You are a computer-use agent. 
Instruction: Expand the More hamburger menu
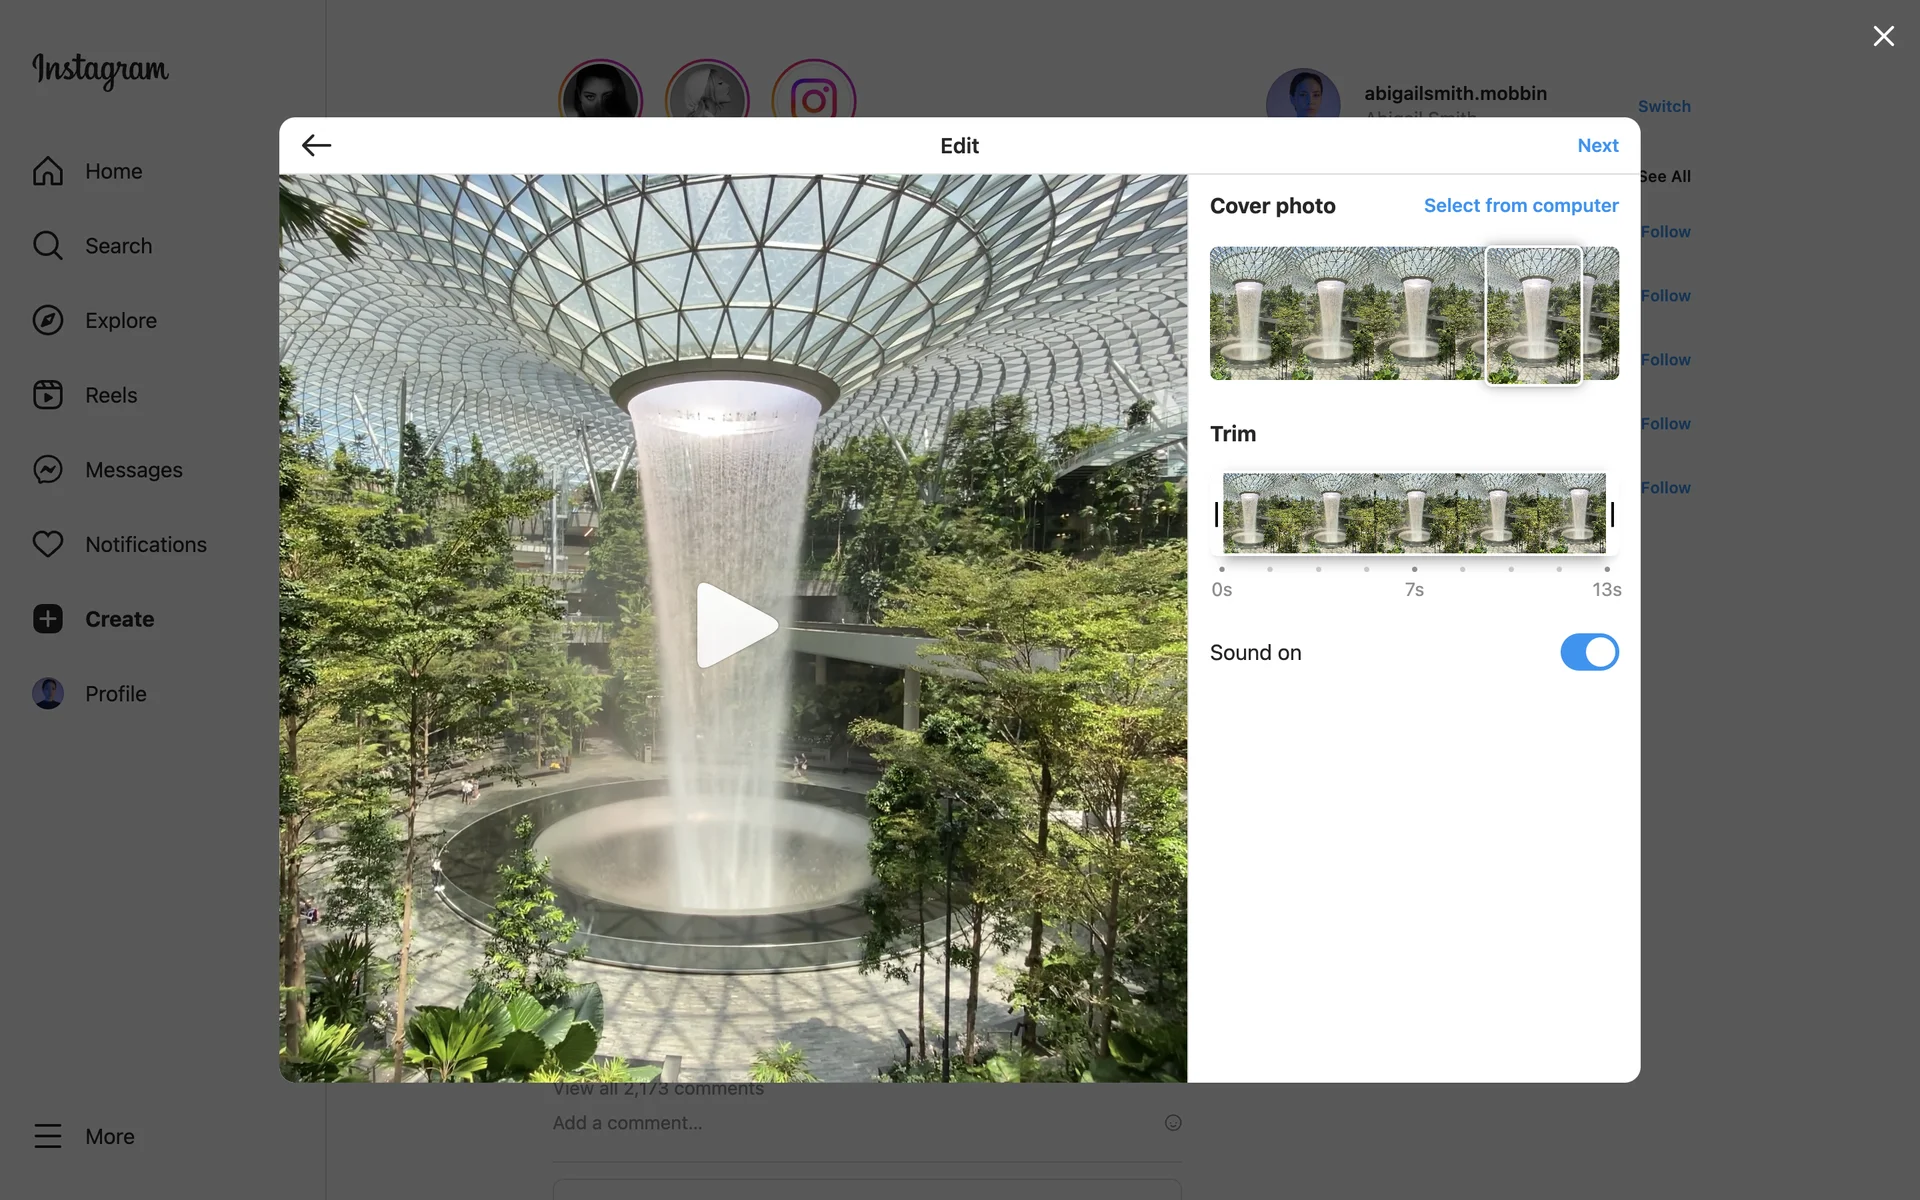tap(48, 1137)
